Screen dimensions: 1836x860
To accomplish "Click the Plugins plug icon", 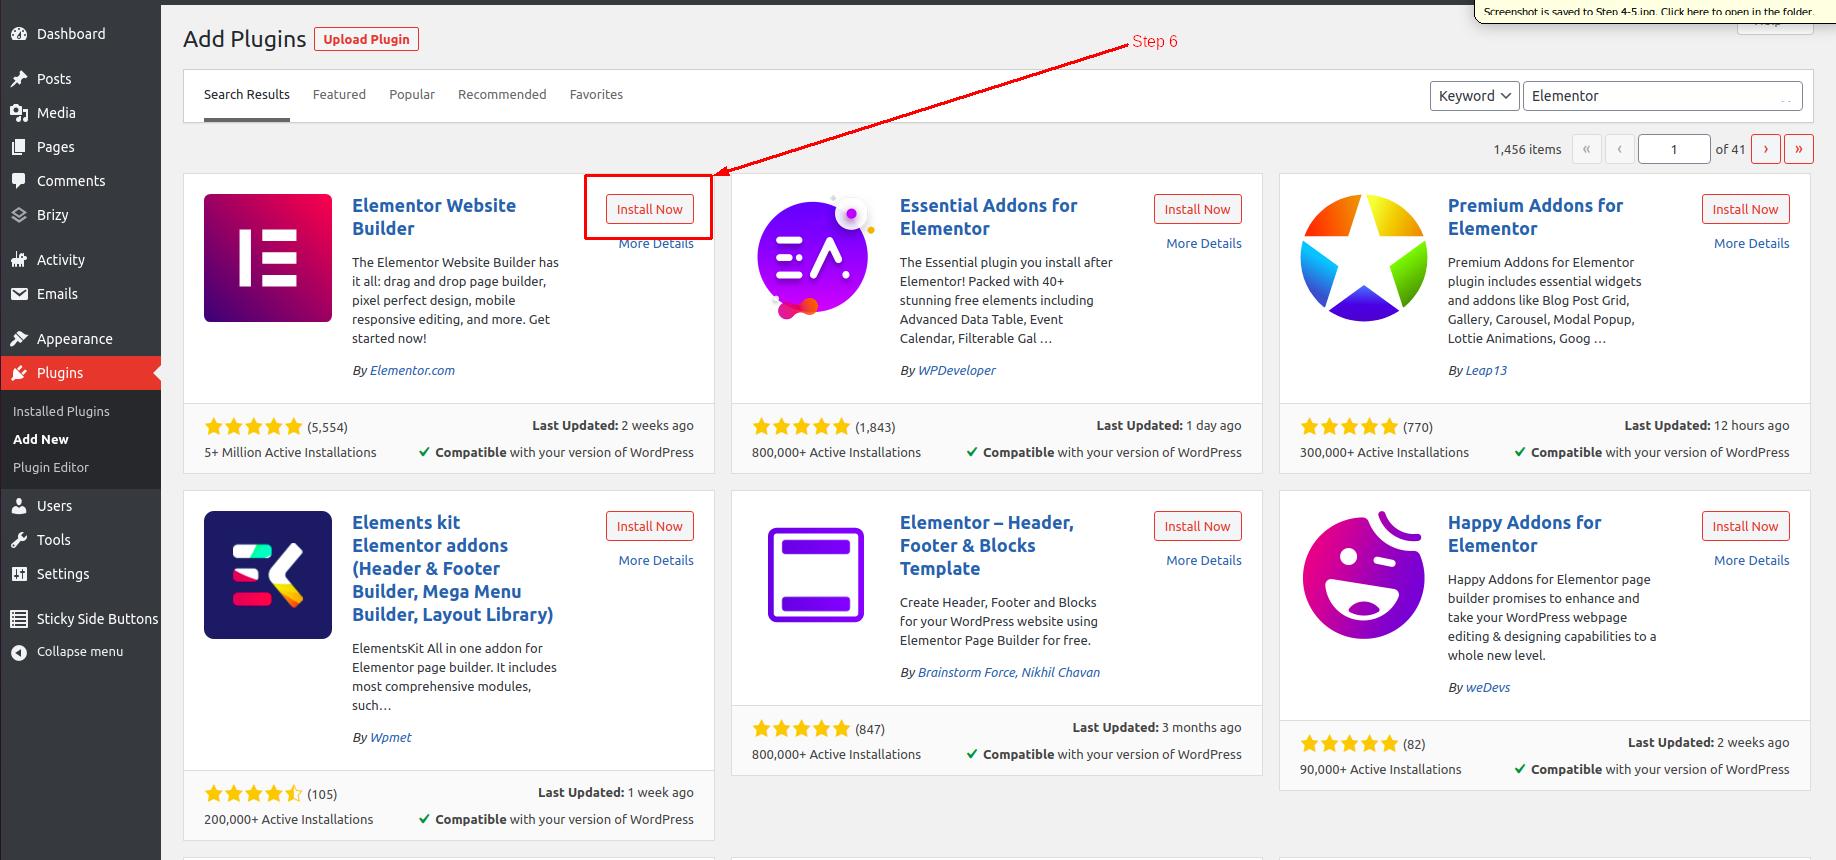I will point(18,373).
